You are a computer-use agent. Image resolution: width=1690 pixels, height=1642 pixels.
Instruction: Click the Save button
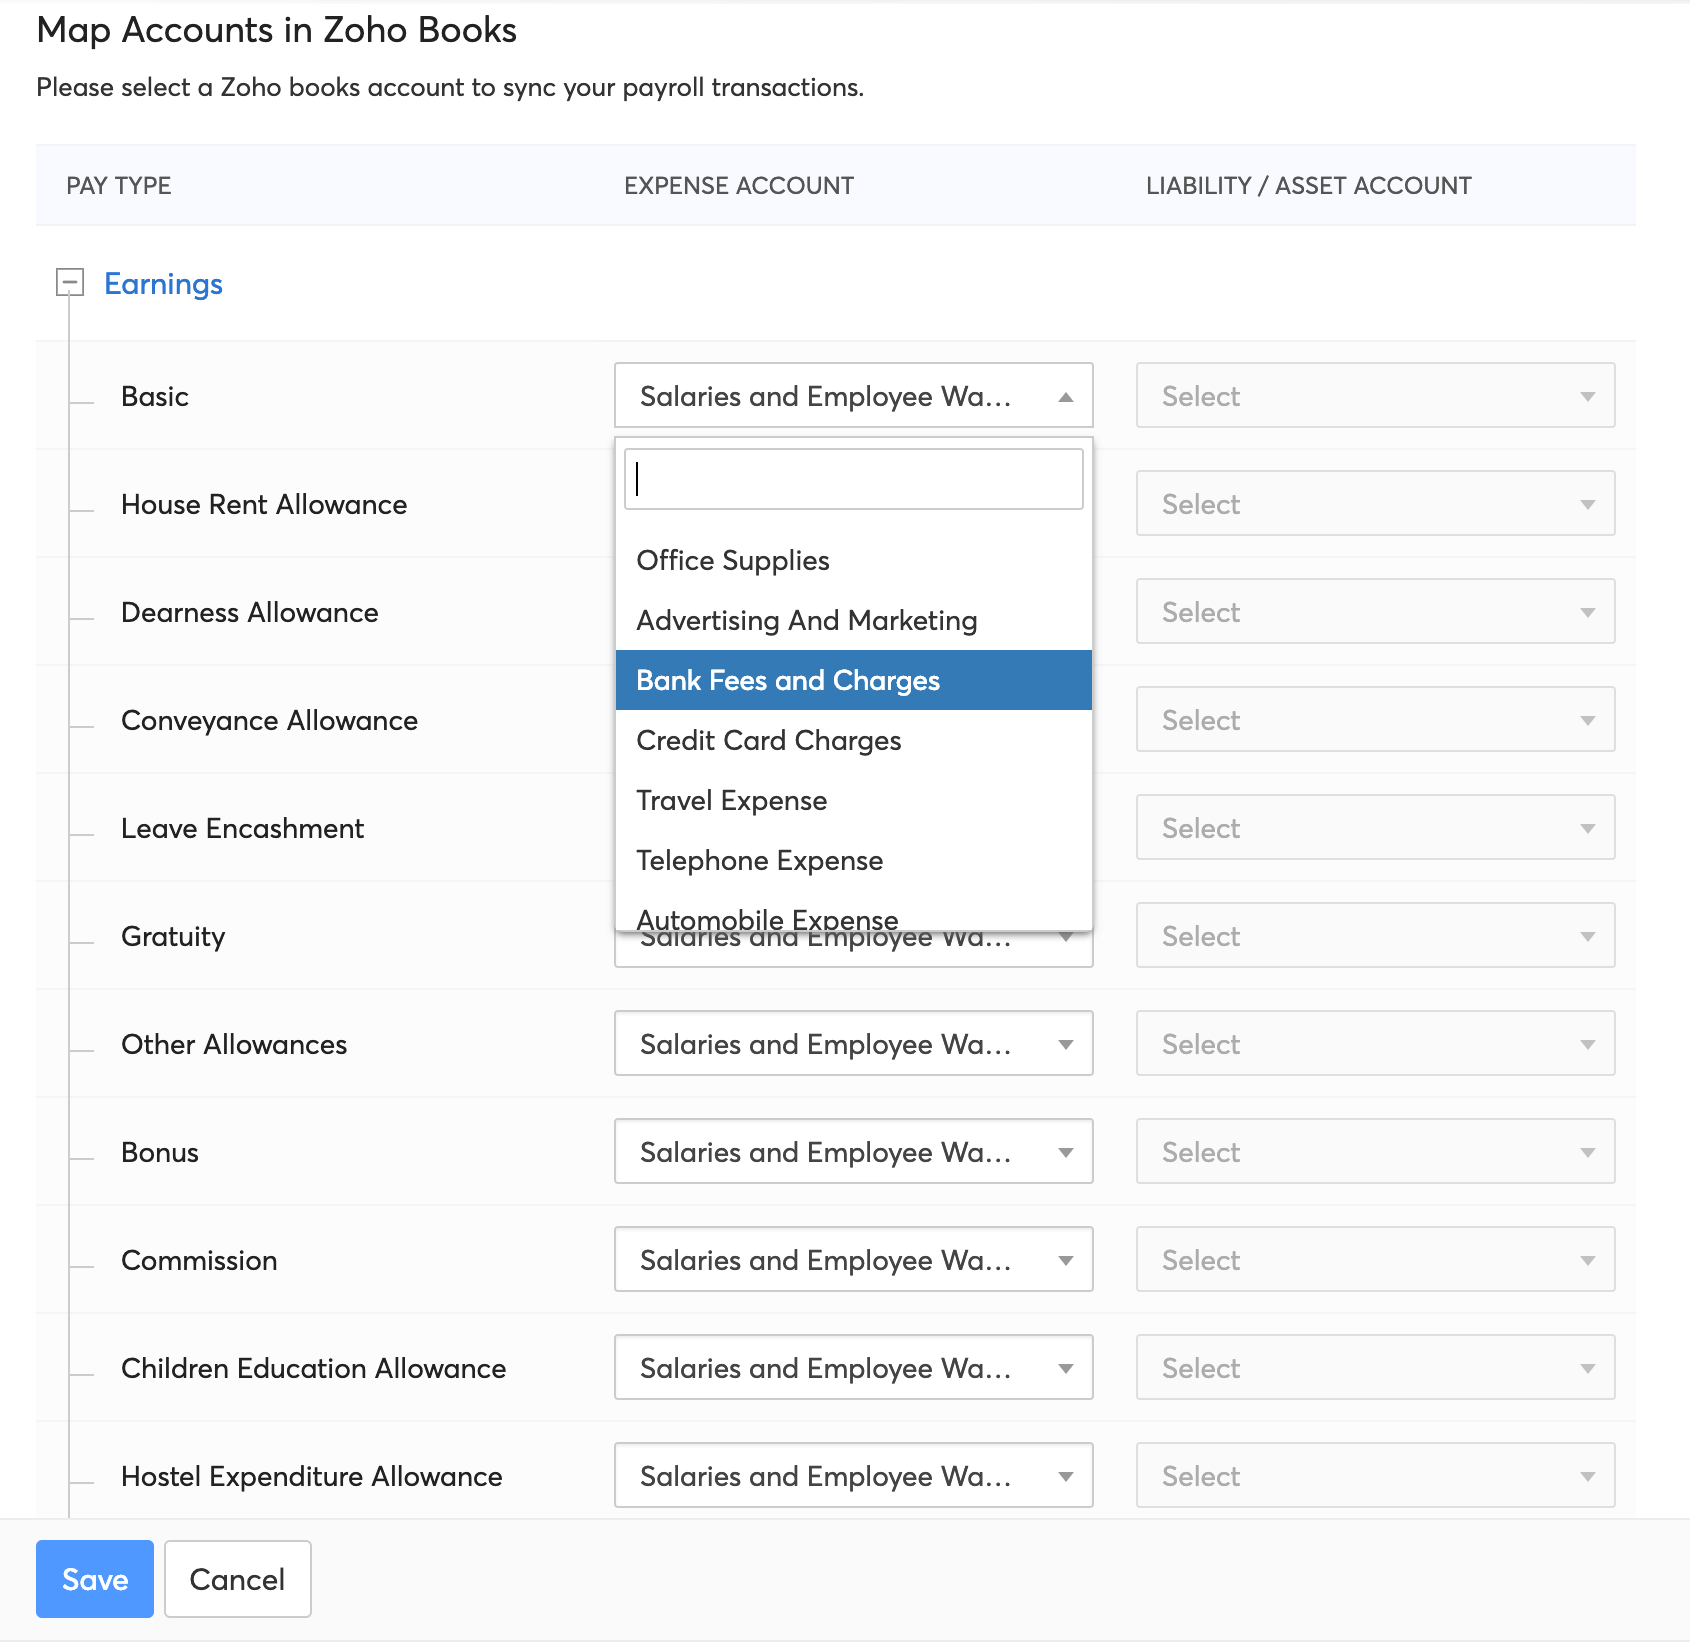pyautogui.click(x=95, y=1579)
